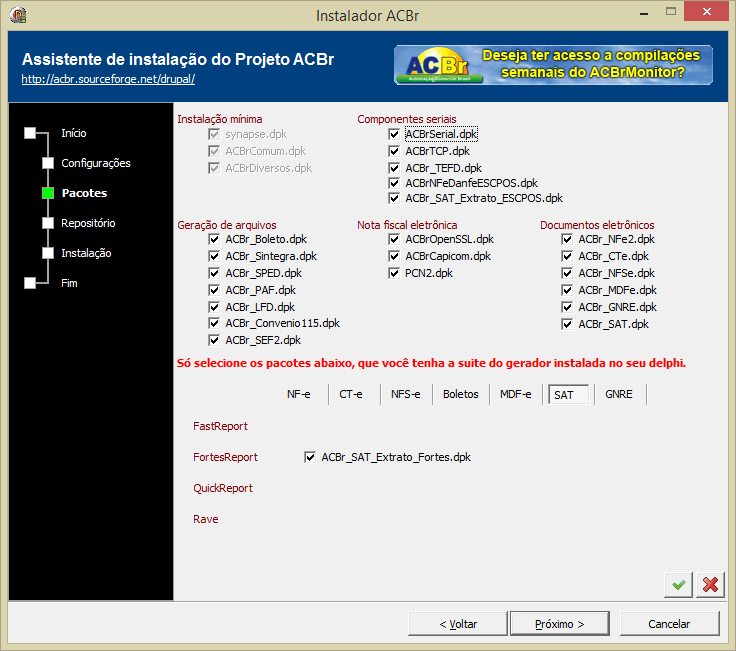Image resolution: width=736 pixels, height=651 pixels.
Task: Toggle ACBr_PAF.dpk checkbox
Action: 214,290
